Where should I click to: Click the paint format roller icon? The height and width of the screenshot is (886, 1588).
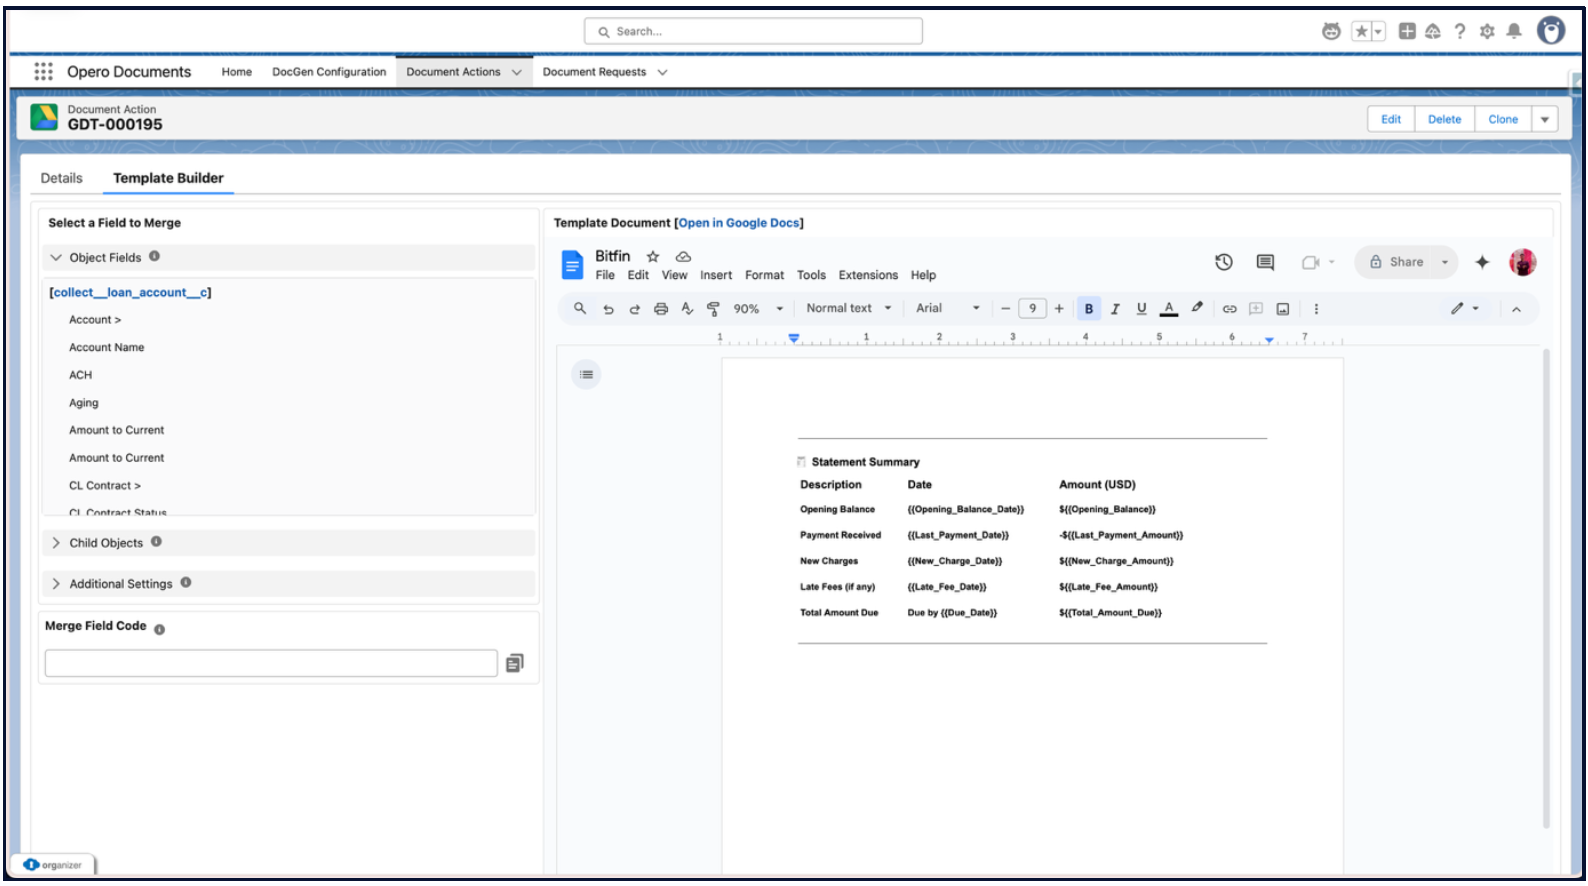pos(713,309)
